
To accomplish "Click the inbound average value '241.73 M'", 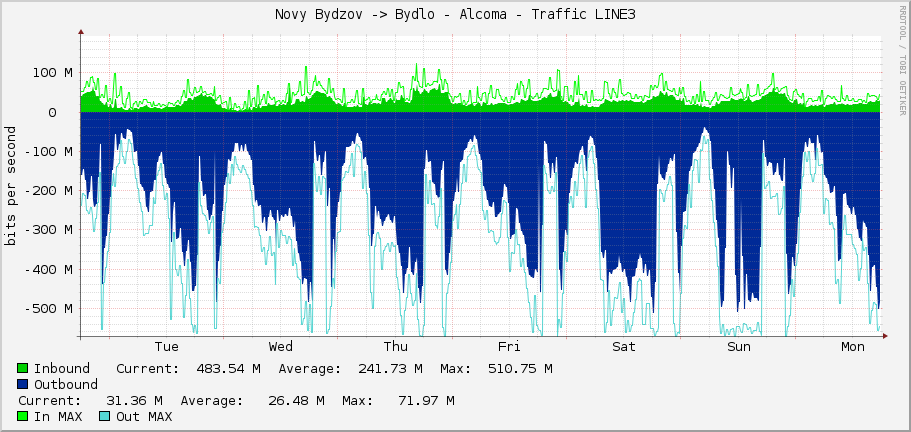I will (390, 369).
